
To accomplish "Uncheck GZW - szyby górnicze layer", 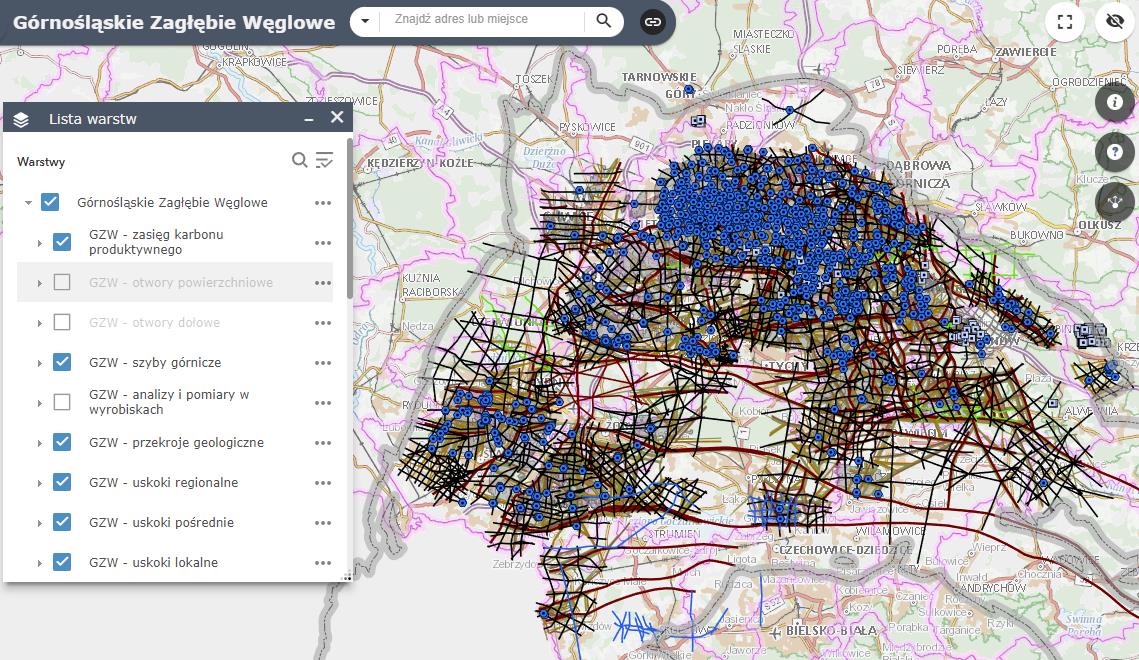I will (x=62, y=362).
